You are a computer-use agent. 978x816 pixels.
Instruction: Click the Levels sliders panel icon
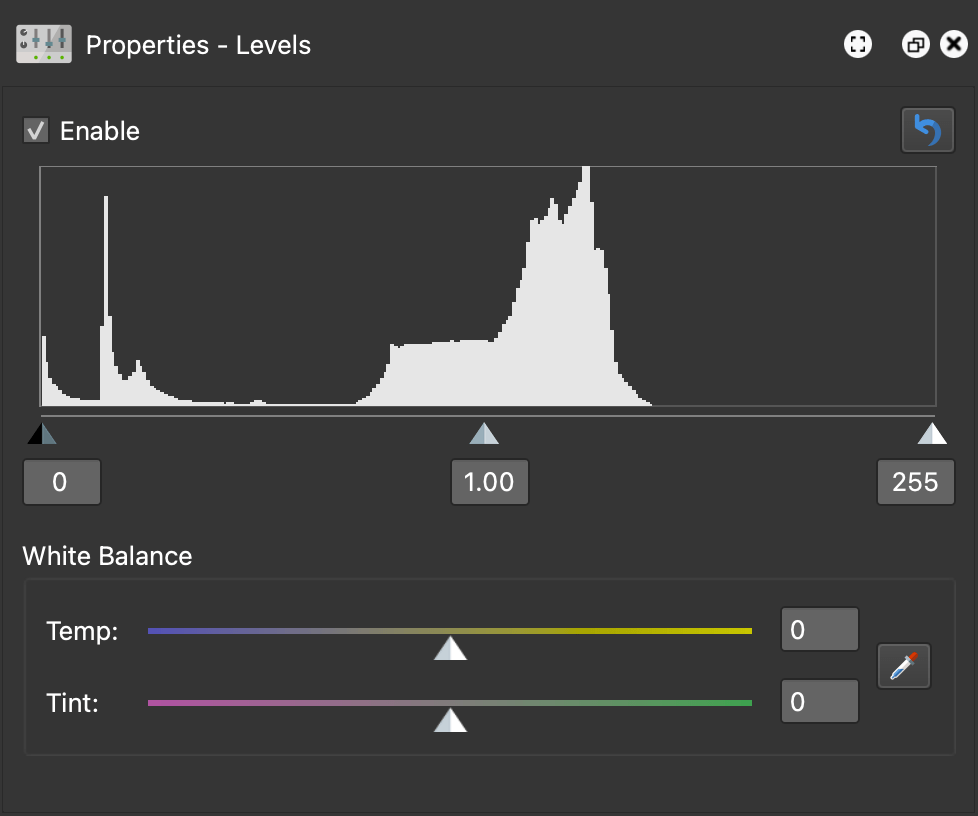[x=44, y=44]
